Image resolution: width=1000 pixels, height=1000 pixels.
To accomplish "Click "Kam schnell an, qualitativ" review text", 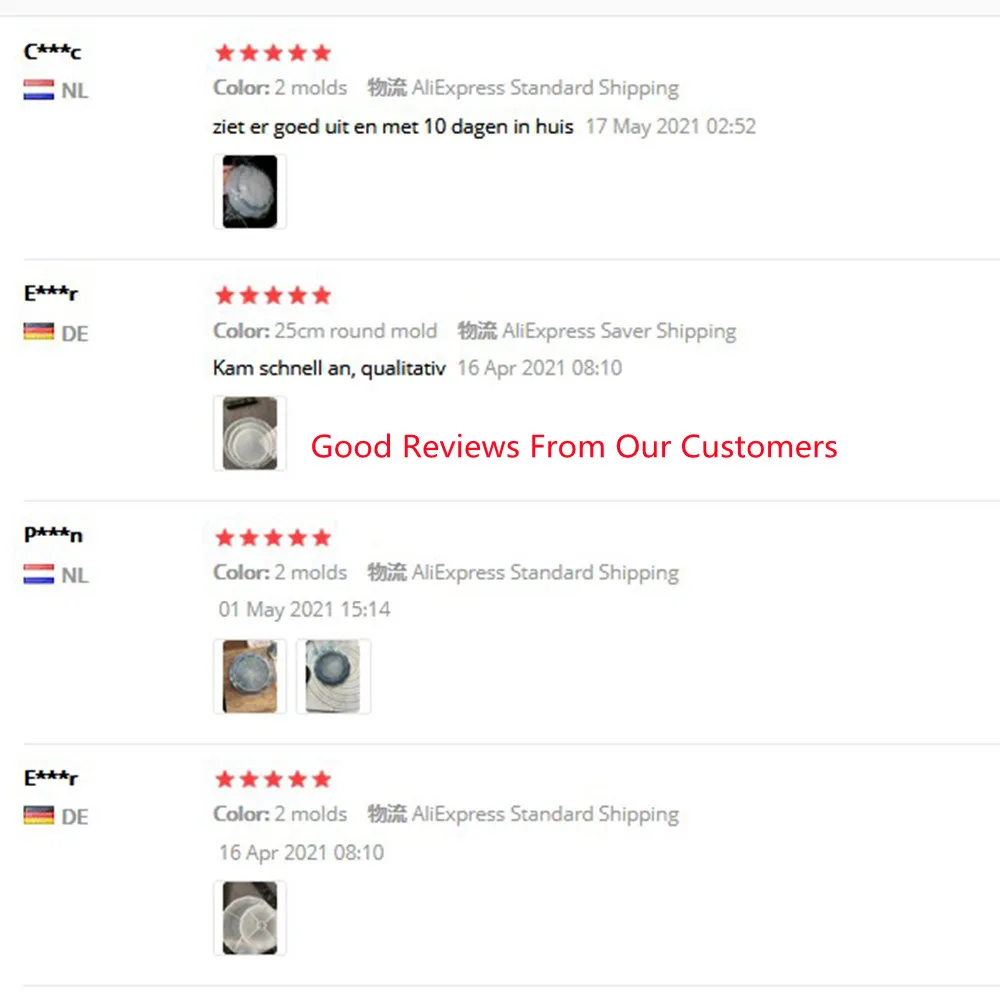I will click(x=329, y=368).
